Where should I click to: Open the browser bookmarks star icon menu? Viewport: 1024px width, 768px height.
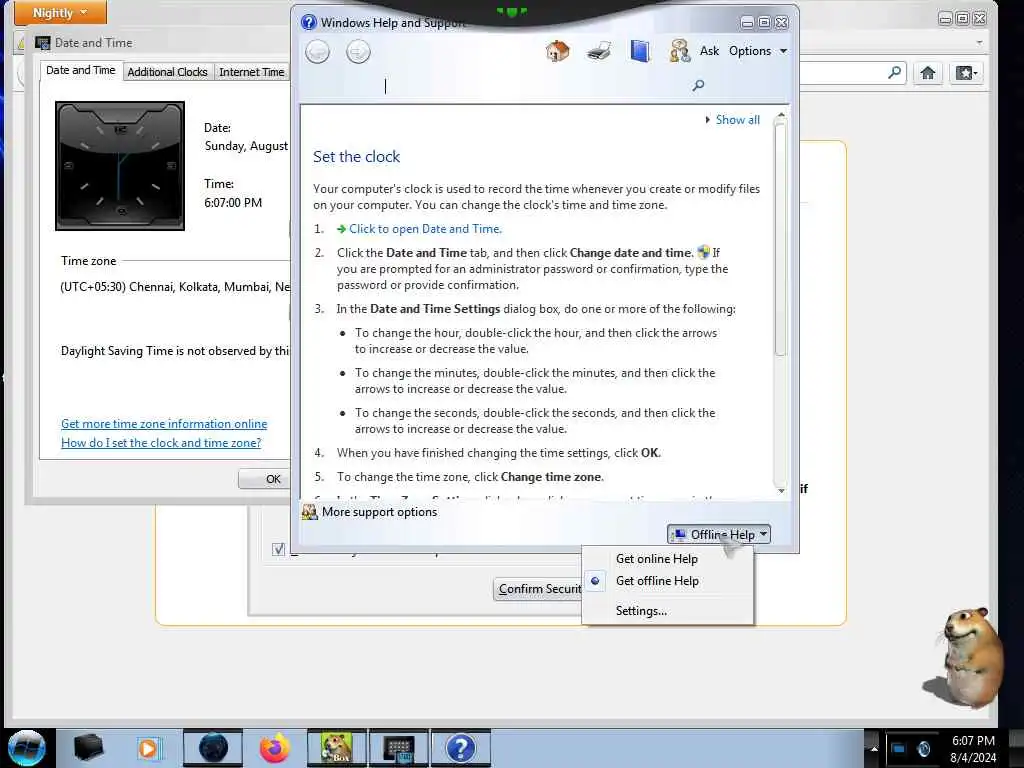pos(966,72)
